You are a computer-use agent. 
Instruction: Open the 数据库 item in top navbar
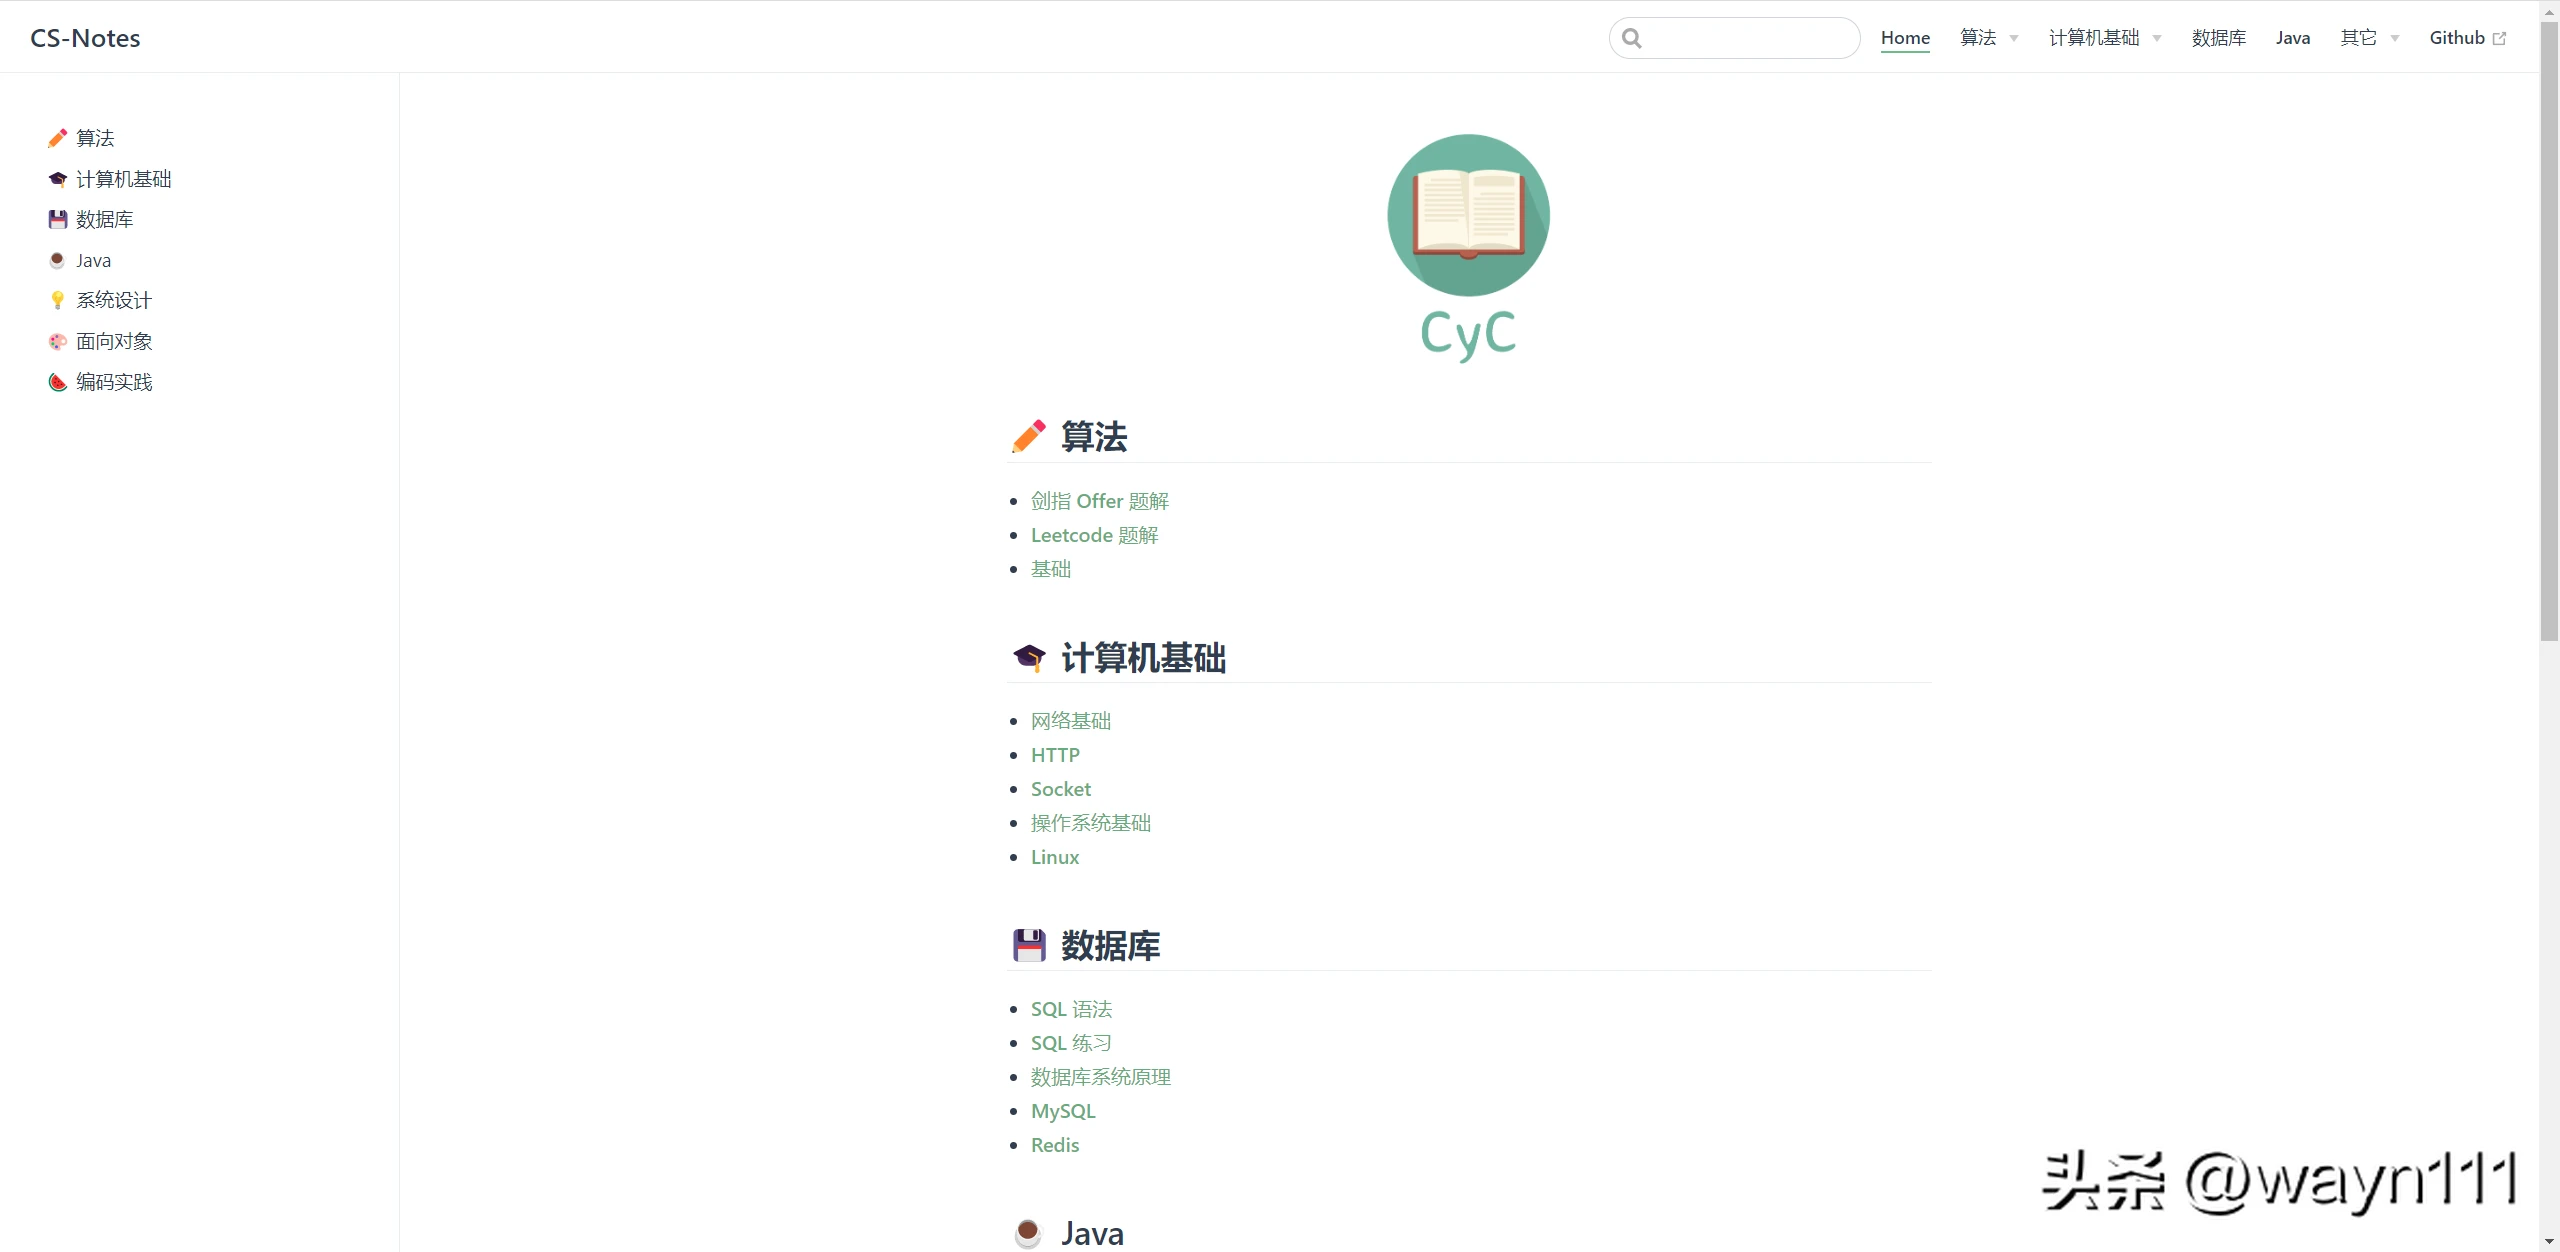(2219, 38)
